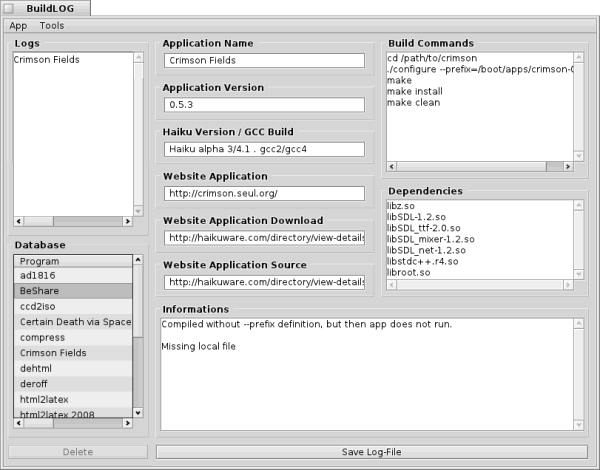Click into the Application Version field
The height and width of the screenshot is (470, 600).
point(264,104)
